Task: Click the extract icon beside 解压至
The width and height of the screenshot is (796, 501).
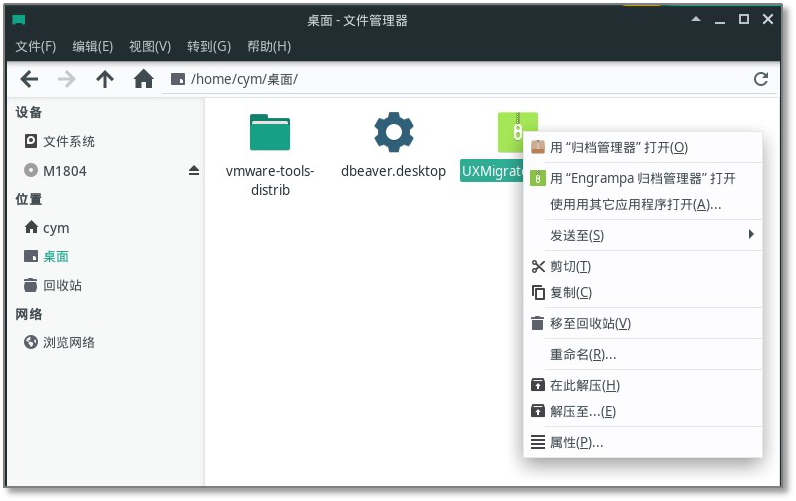Action: [538, 411]
